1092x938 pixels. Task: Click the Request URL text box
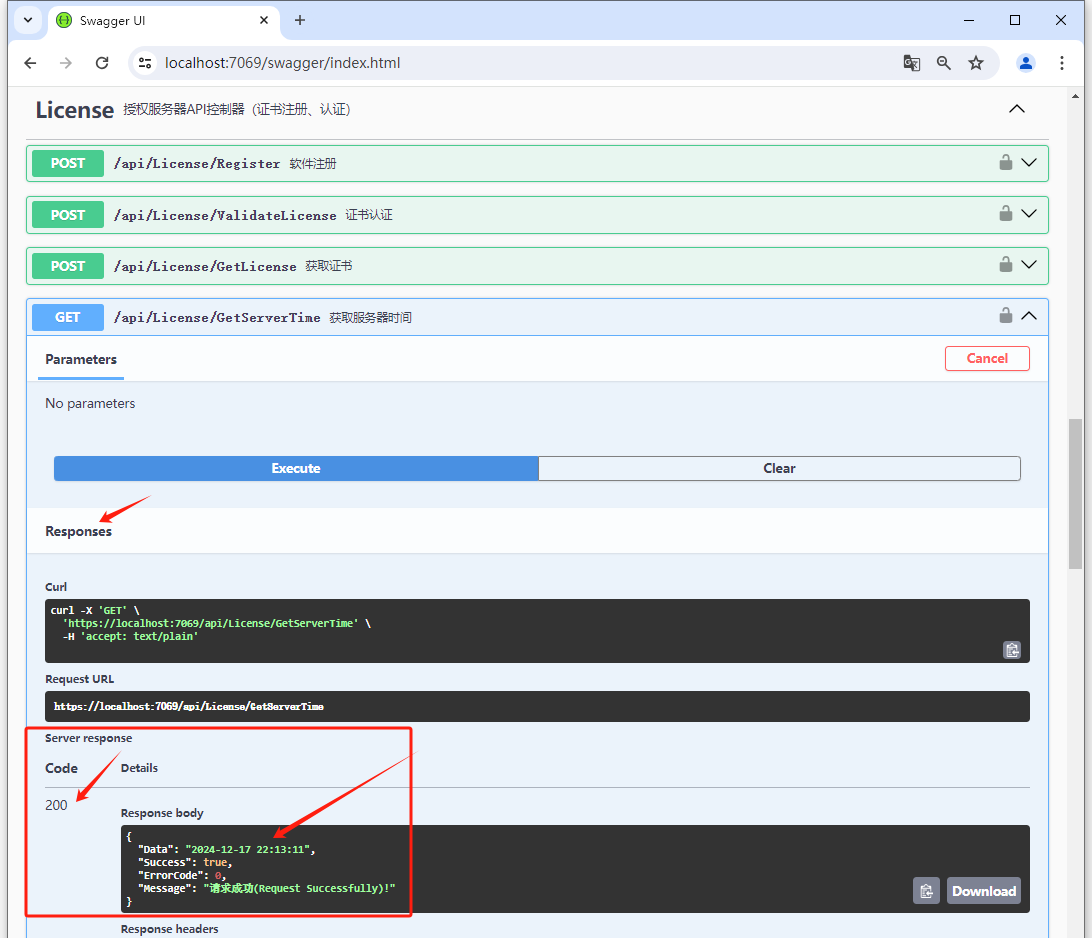(537, 706)
